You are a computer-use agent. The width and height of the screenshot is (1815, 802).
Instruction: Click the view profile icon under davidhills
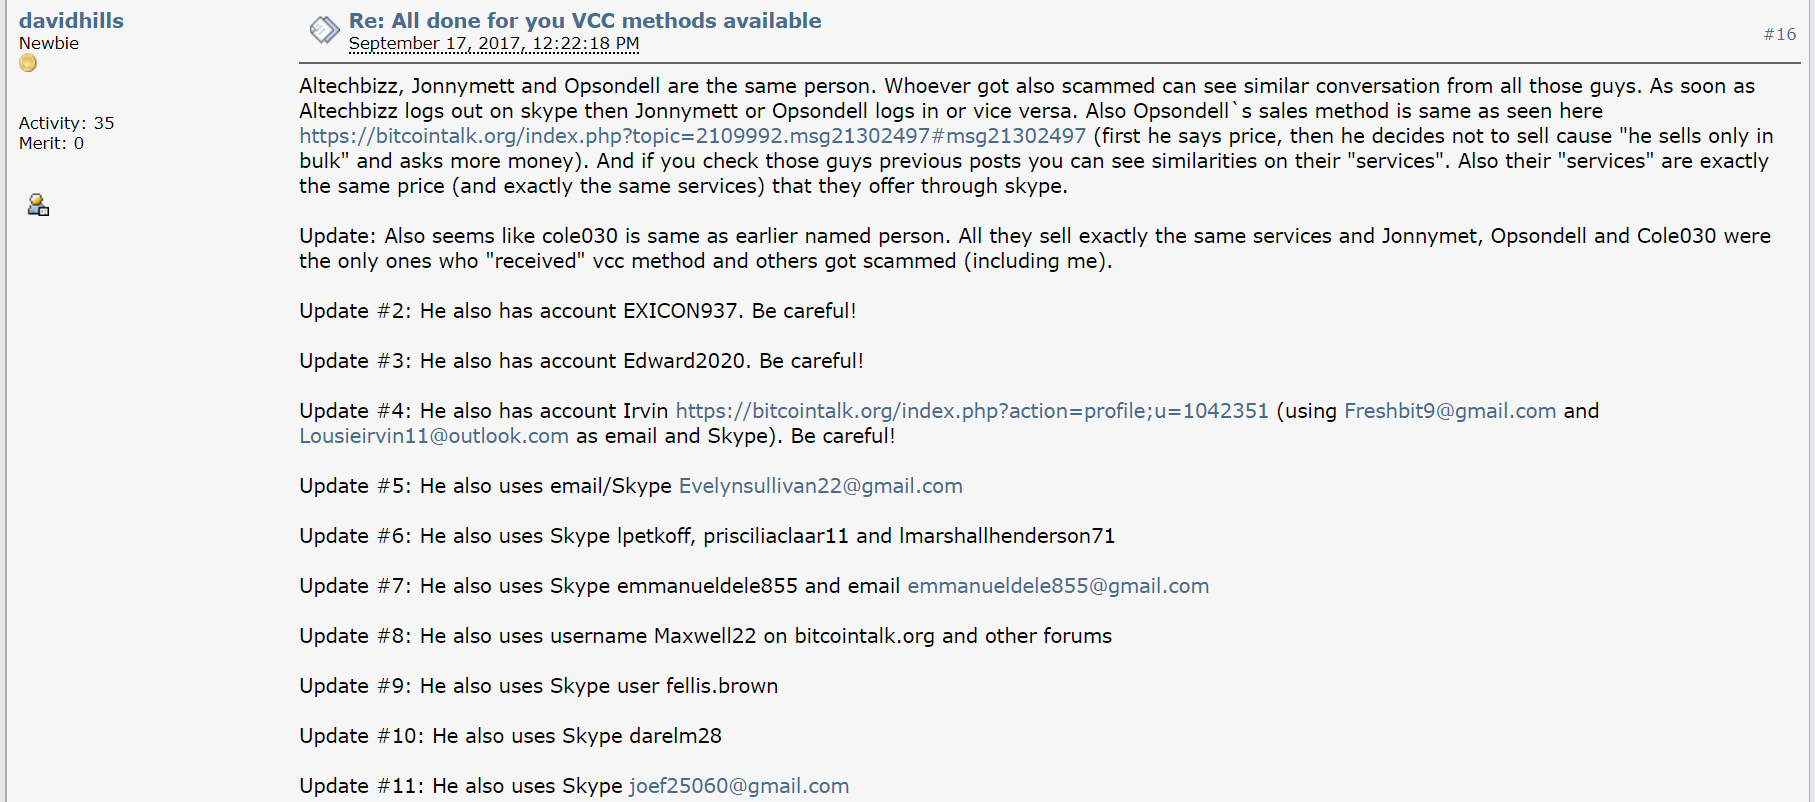click(38, 205)
